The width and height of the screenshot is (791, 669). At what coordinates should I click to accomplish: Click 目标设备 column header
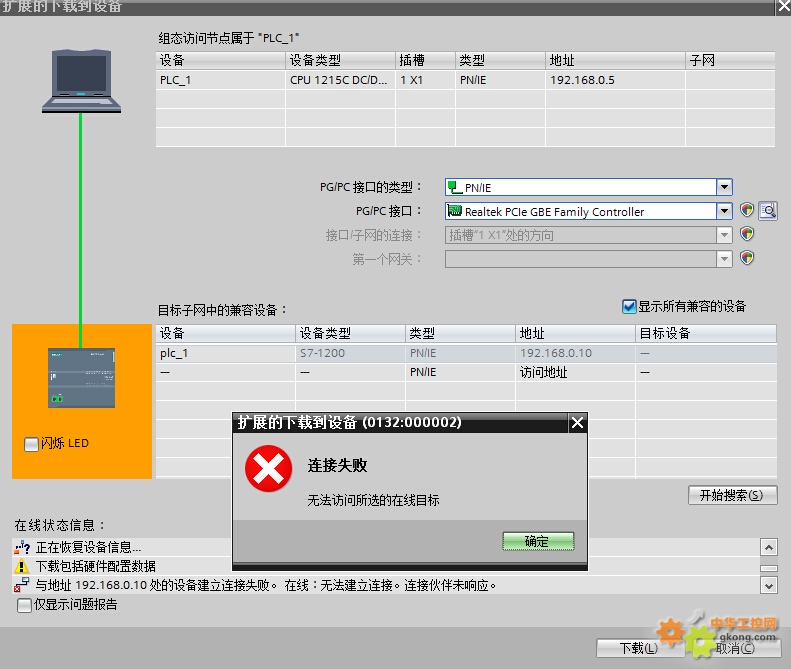coord(706,333)
